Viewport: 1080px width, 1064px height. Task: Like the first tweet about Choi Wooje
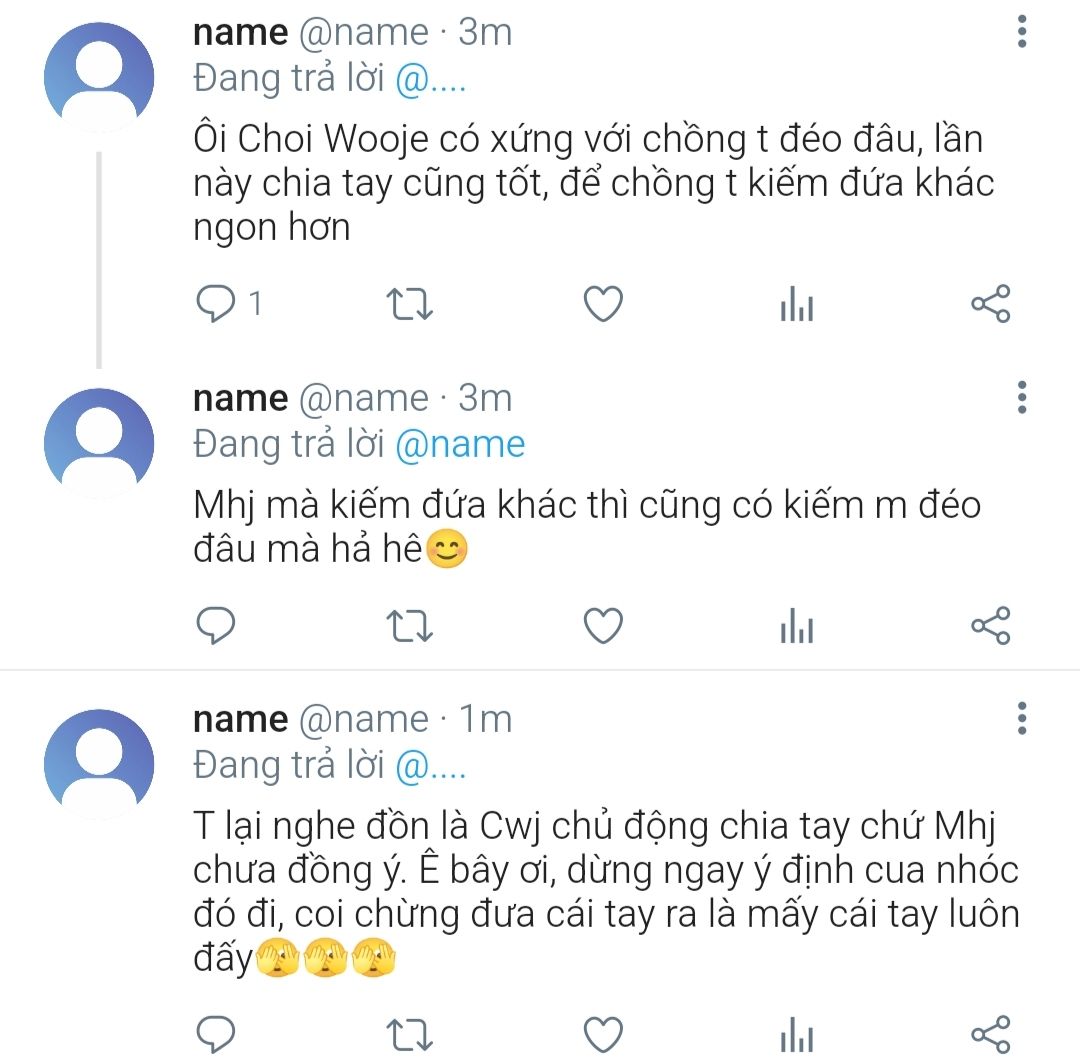tap(603, 304)
